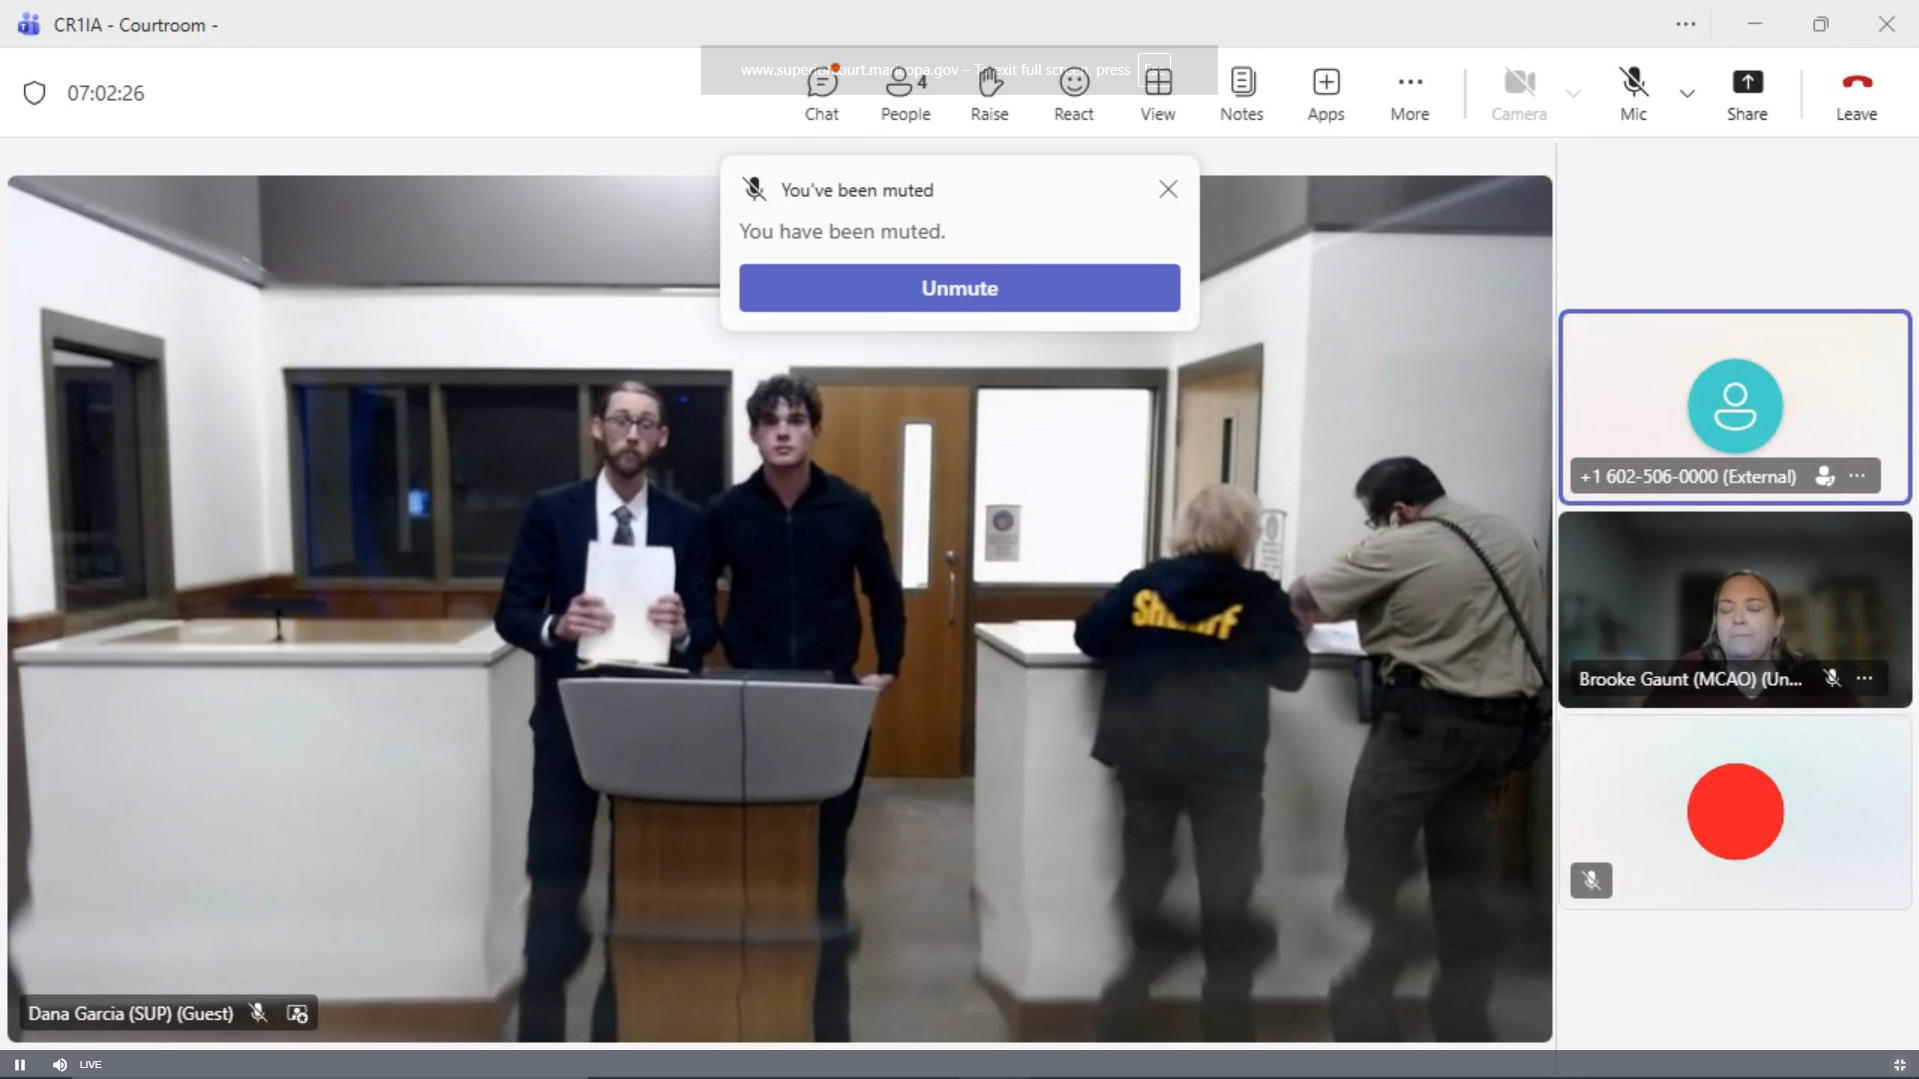Expand the Mic options dropdown arrow
This screenshot has height=1079, width=1919.
point(1687,94)
